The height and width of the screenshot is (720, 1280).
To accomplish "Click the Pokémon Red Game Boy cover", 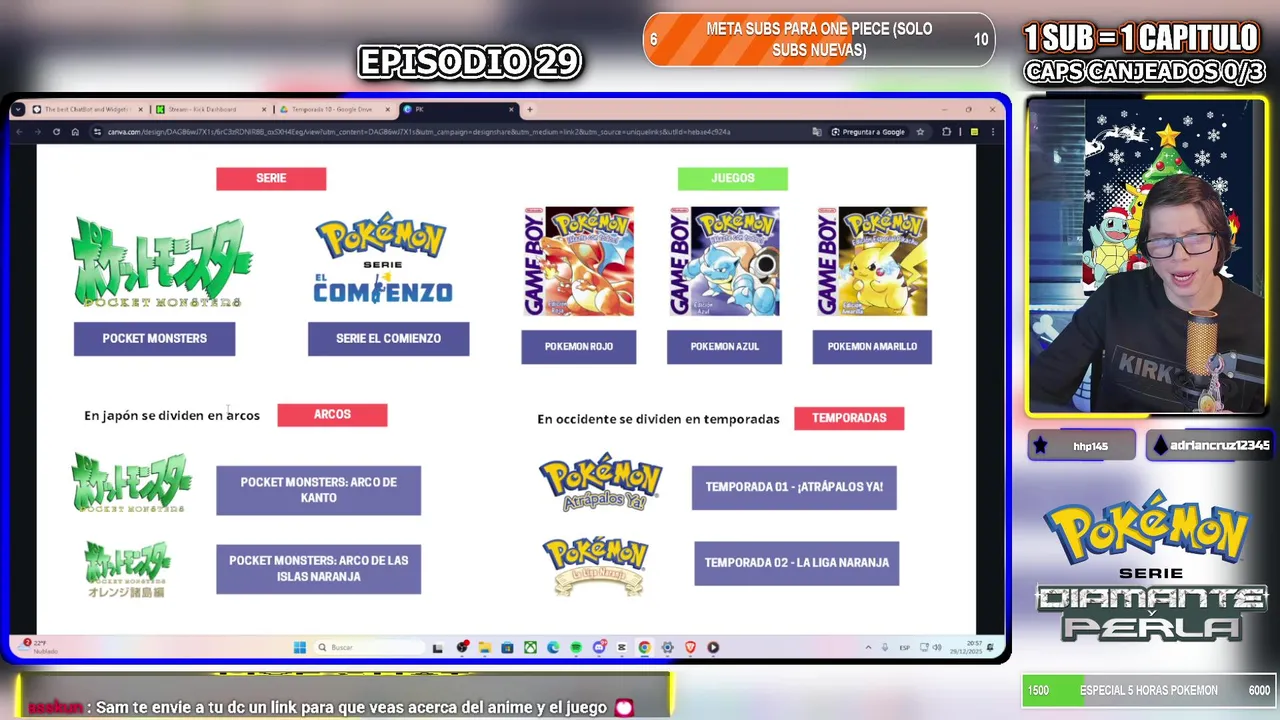I will 578,261.
